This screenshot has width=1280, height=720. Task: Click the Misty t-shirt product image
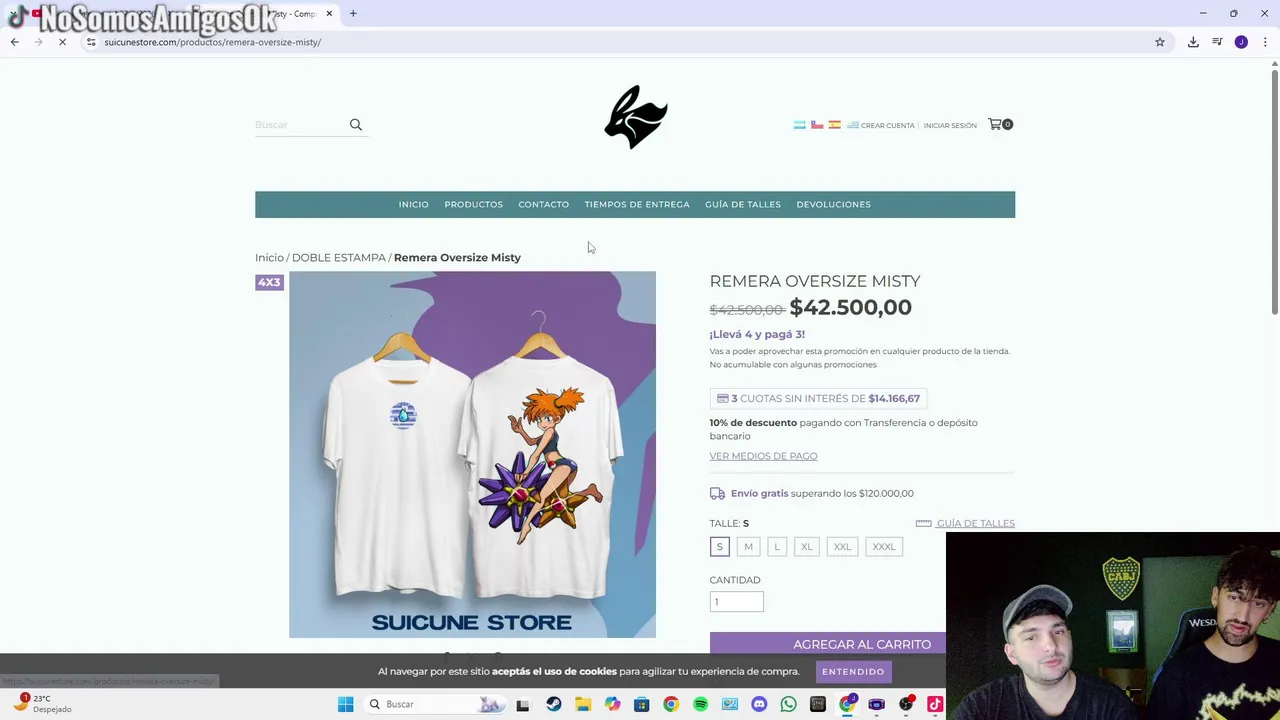pos(472,454)
